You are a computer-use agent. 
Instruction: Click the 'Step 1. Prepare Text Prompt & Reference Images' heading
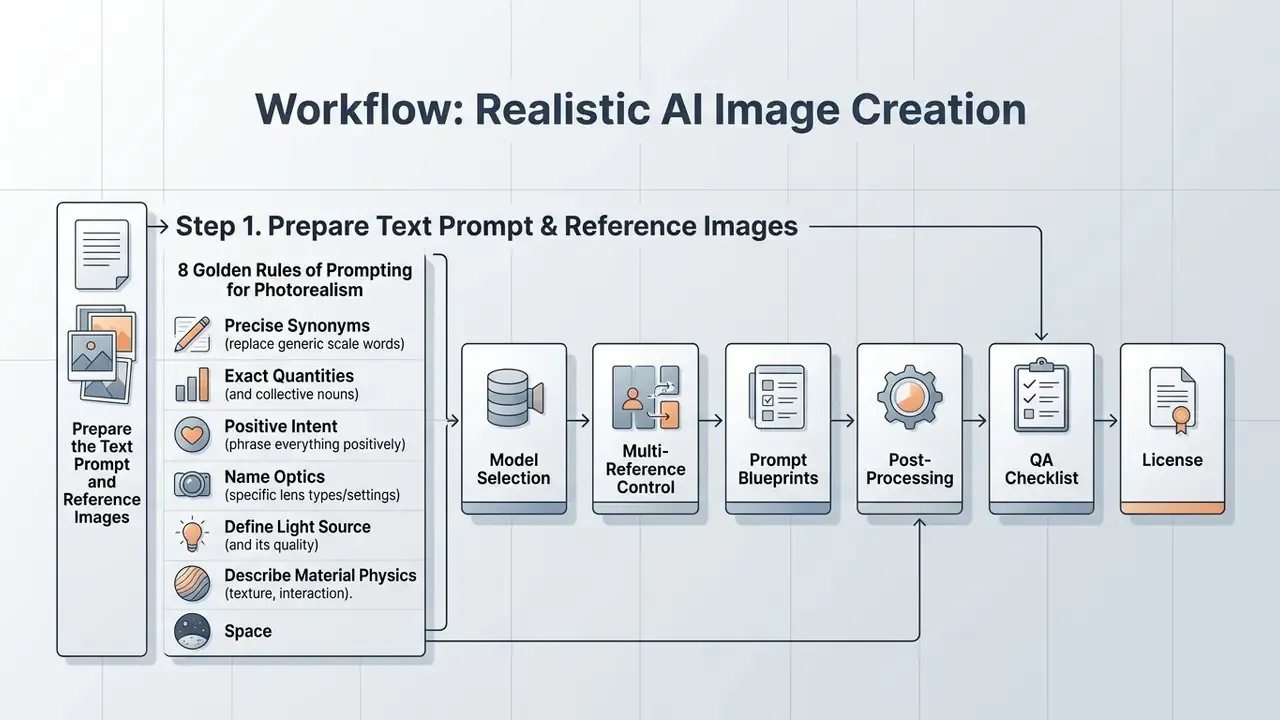click(x=487, y=226)
